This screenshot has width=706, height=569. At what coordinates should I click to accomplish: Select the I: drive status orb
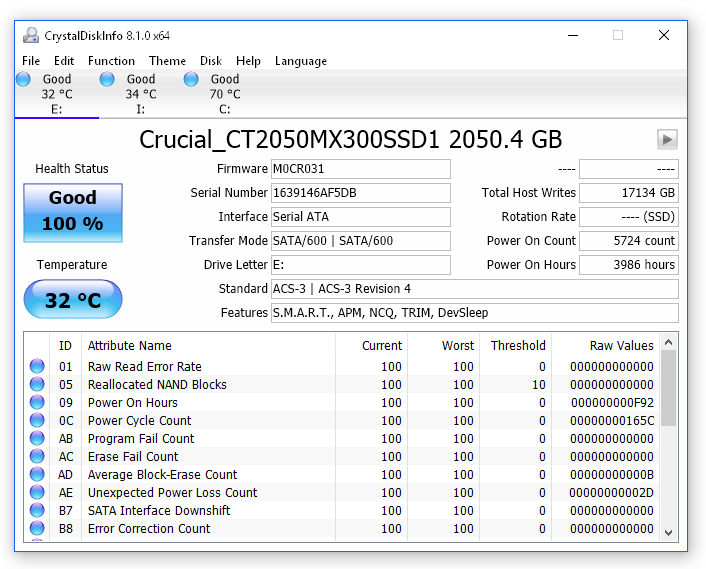click(107, 79)
